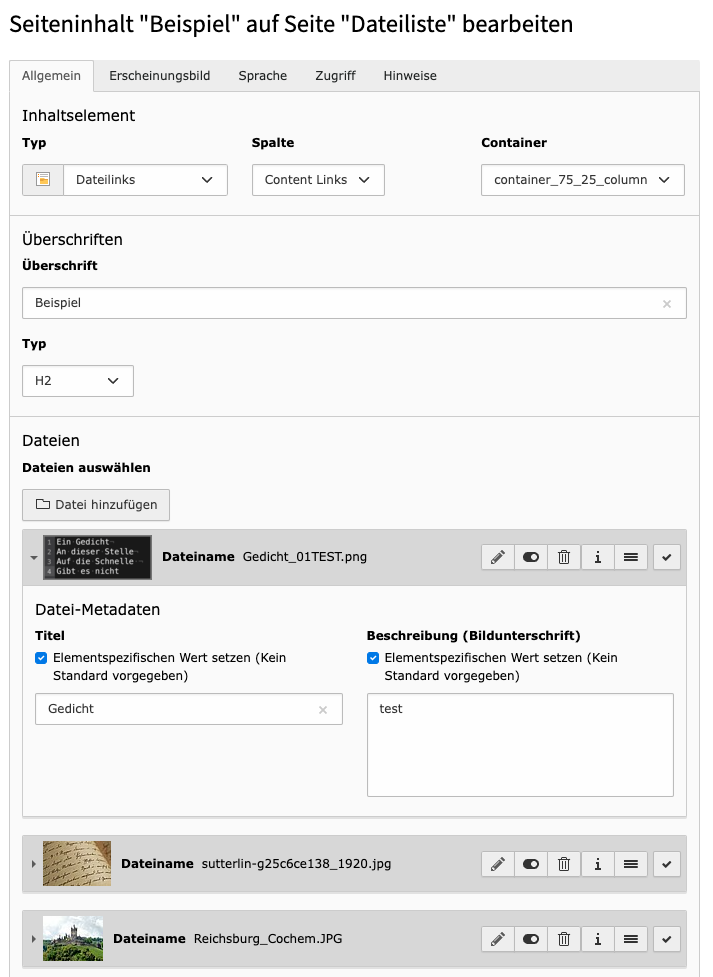This screenshot has height=977, width=713.
Task: Clear the Titel Gedicht field with x
Action: point(323,710)
